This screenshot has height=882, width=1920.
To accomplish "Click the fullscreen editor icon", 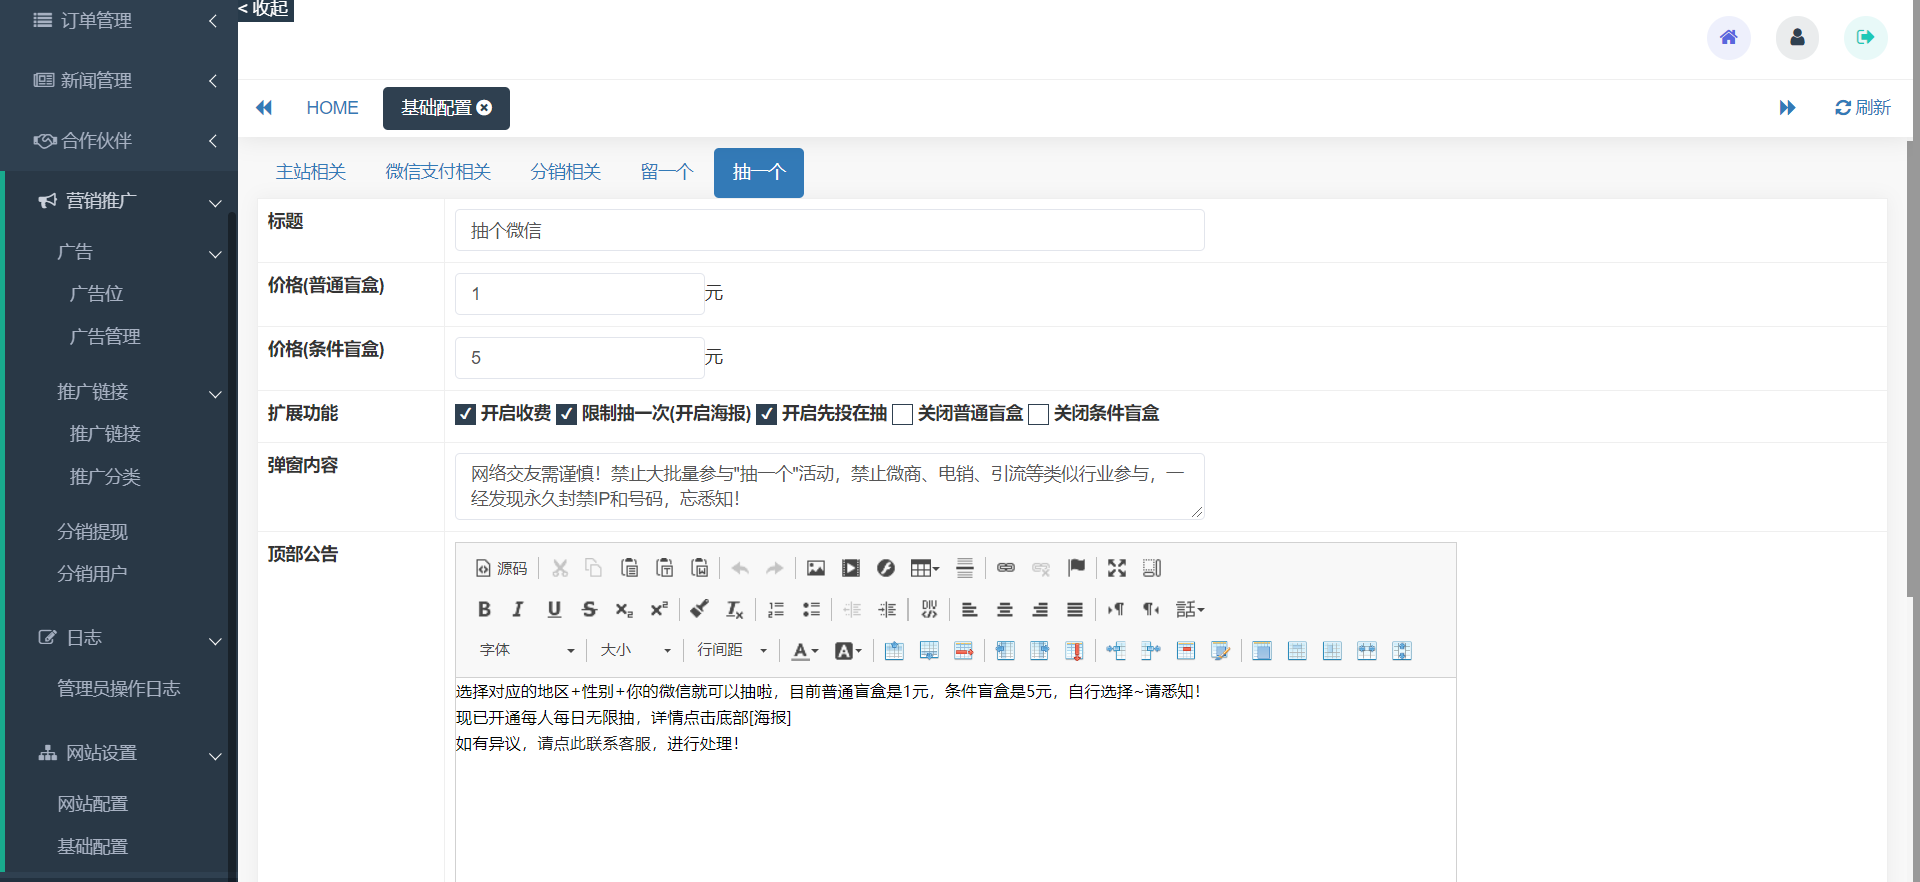I will coord(1117,568).
